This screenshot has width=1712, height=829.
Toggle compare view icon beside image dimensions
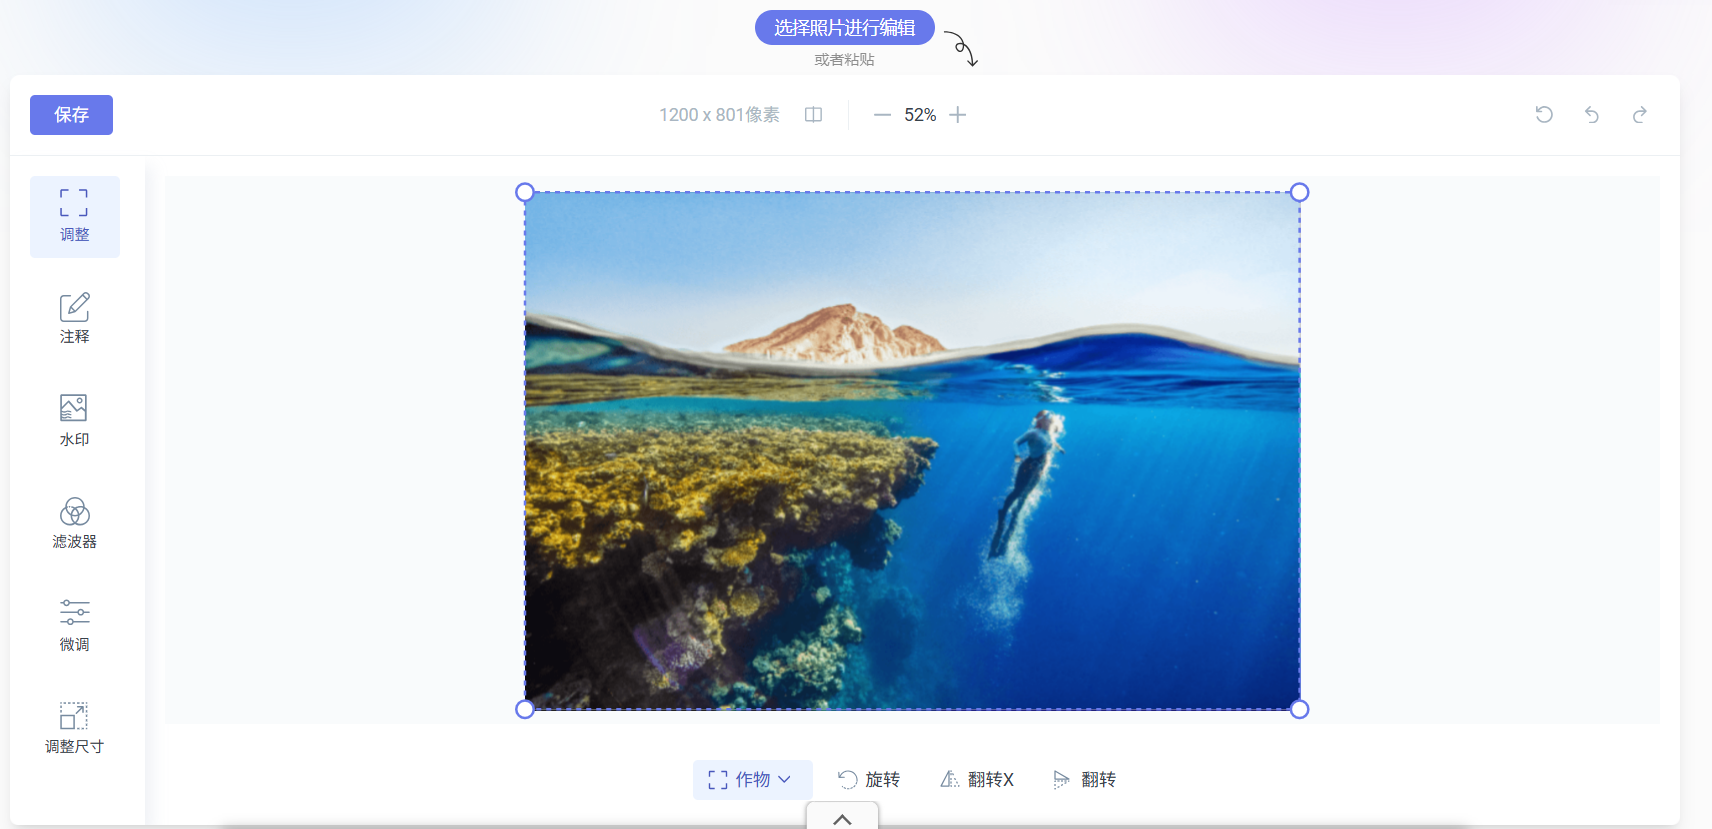[x=813, y=115]
